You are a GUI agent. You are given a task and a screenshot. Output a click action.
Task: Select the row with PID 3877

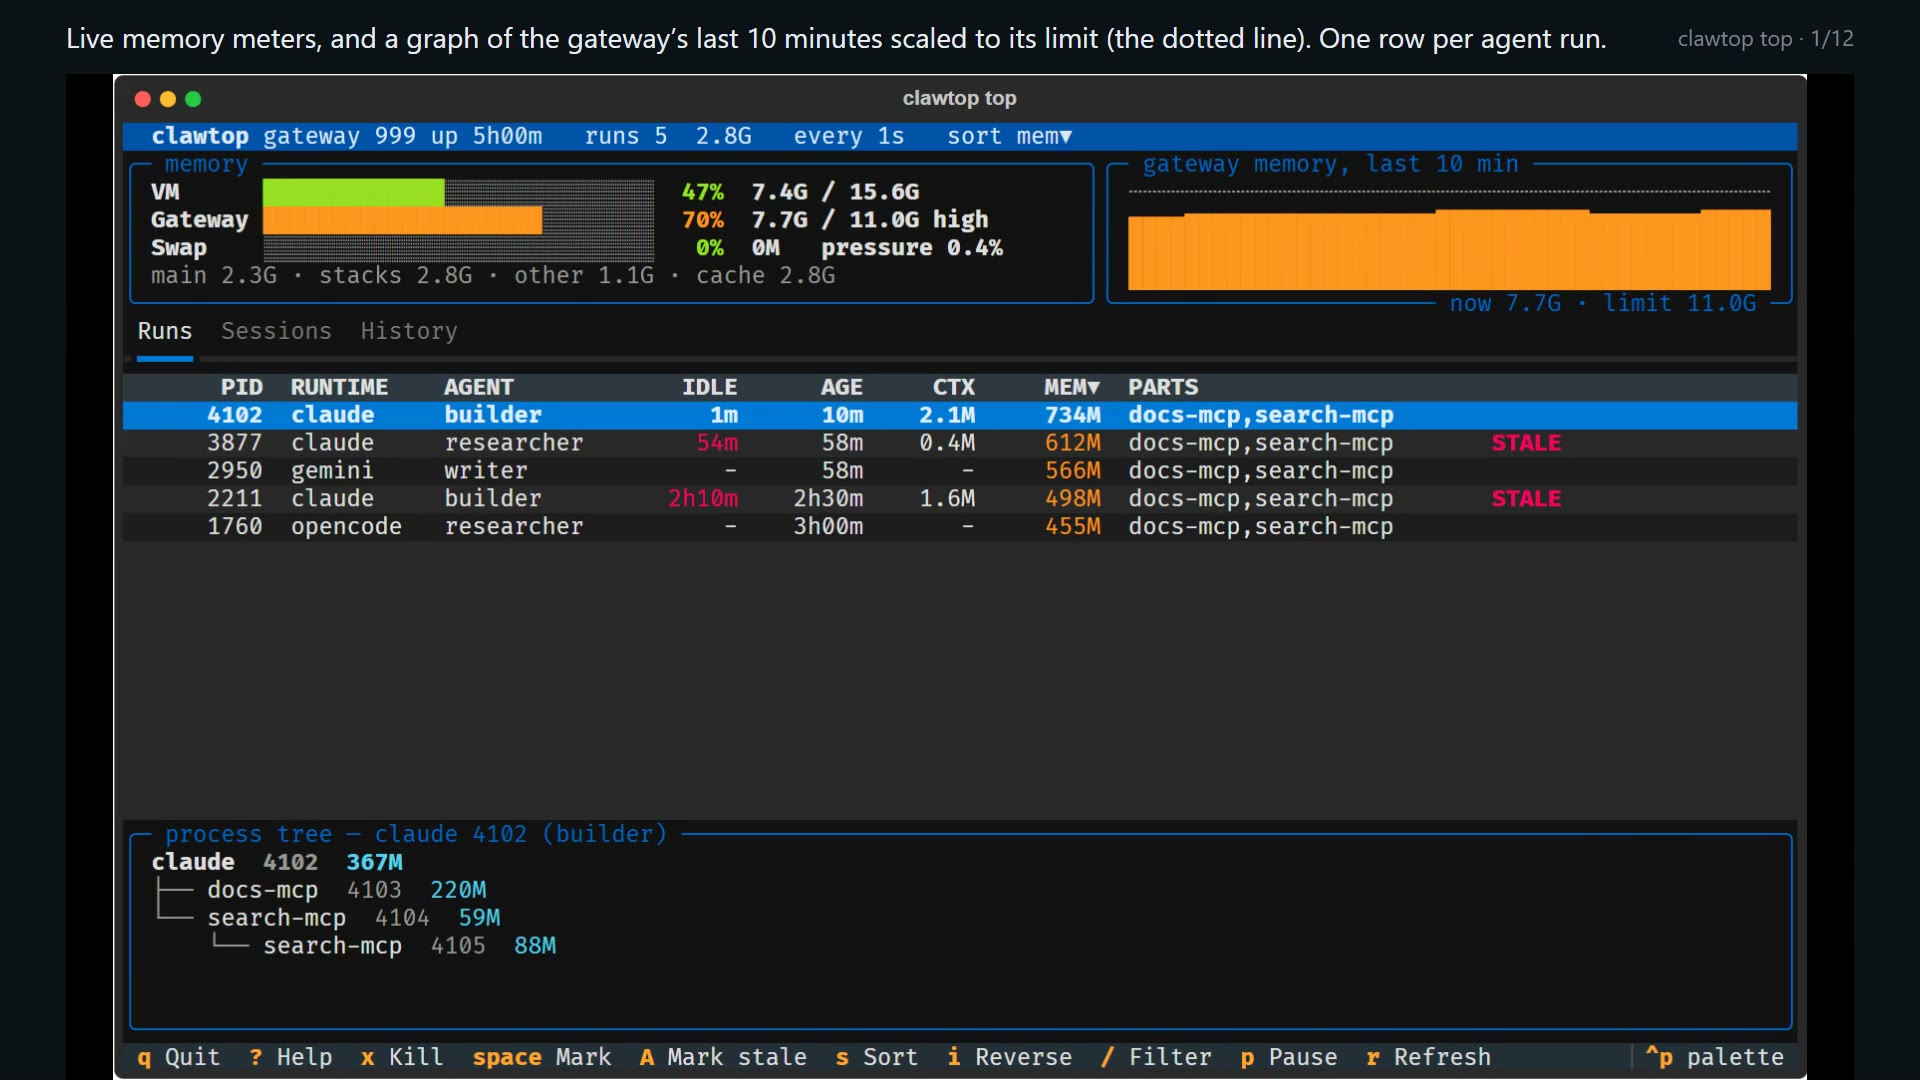(960, 443)
